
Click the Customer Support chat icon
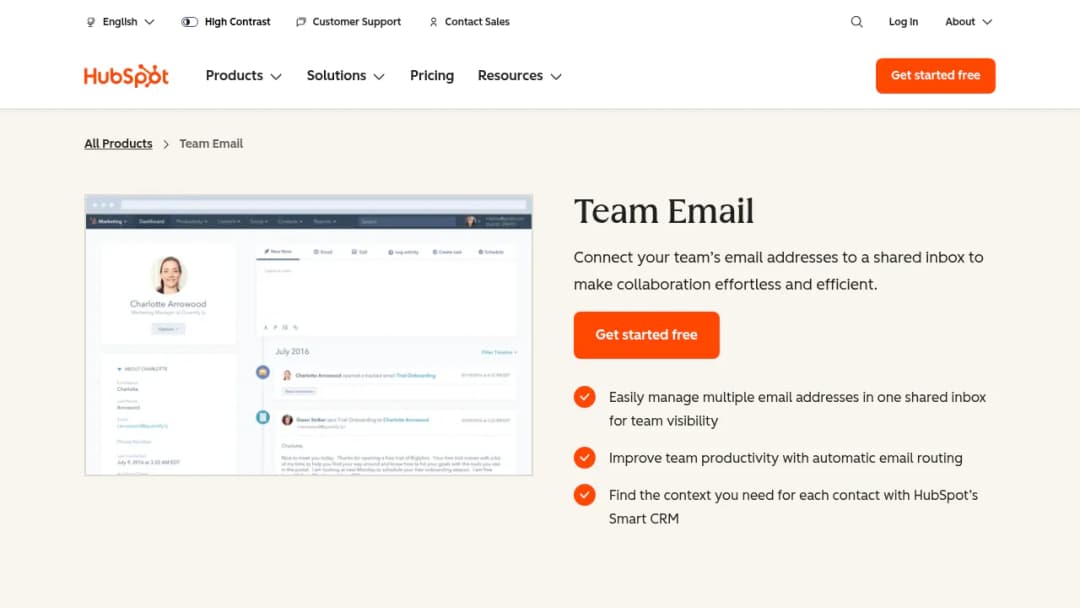coord(301,22)
